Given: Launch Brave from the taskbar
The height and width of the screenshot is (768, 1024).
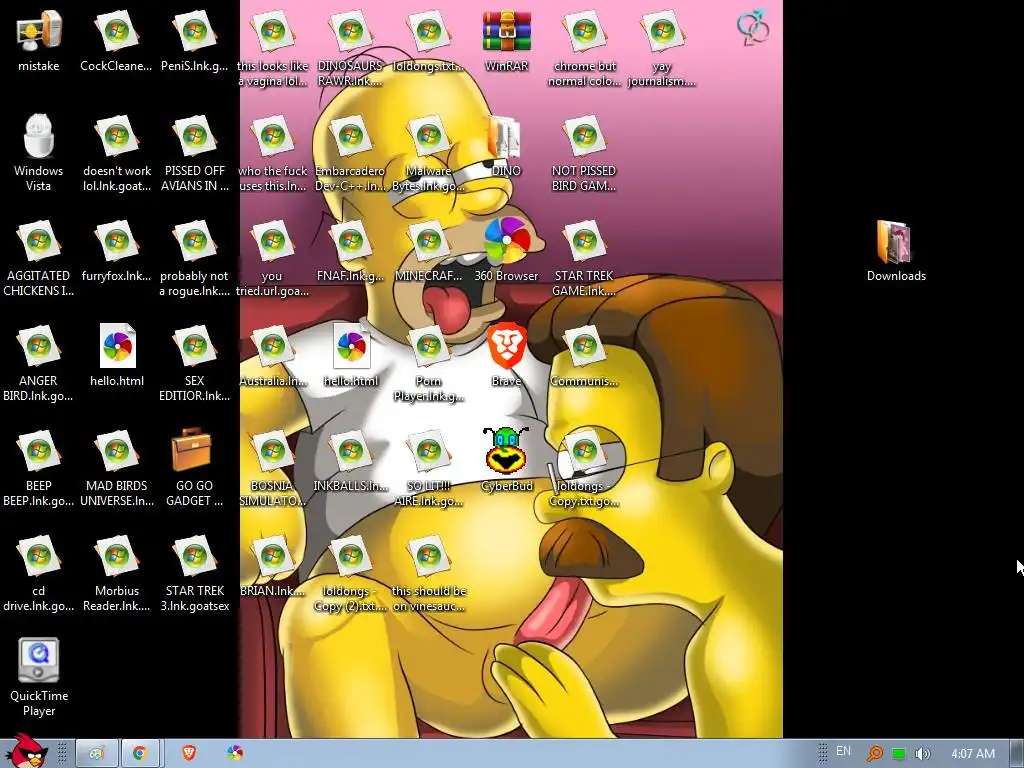Looking at the screenshot, I should pyautogui.click(x=189, y=753).
